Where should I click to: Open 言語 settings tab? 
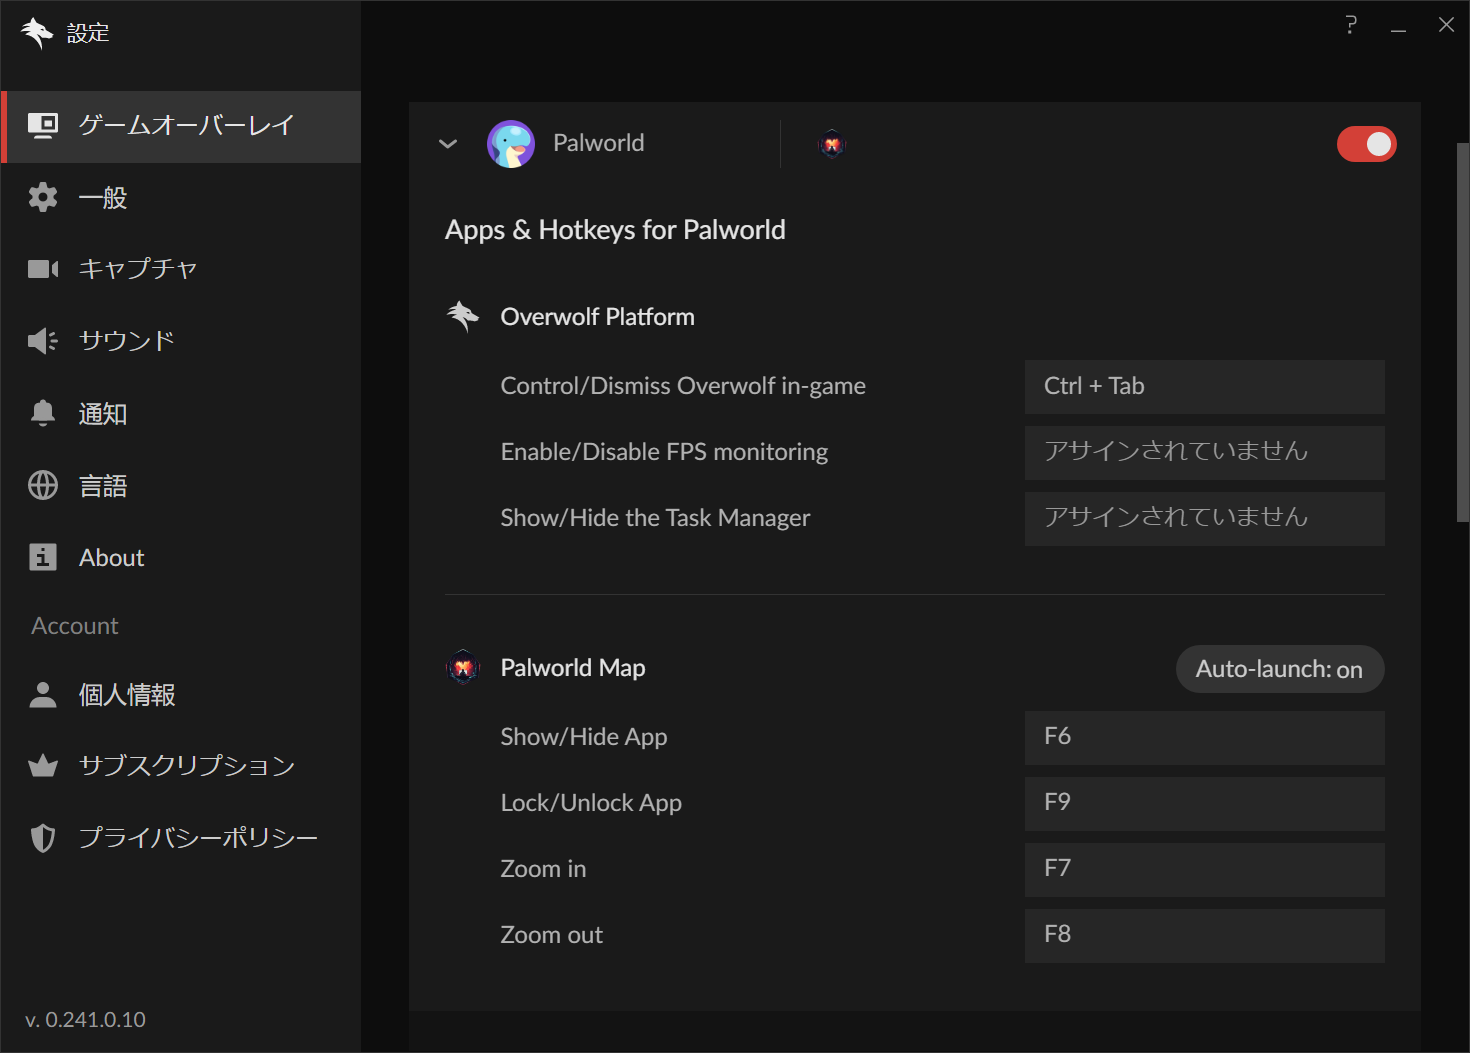tap(181, 485)
